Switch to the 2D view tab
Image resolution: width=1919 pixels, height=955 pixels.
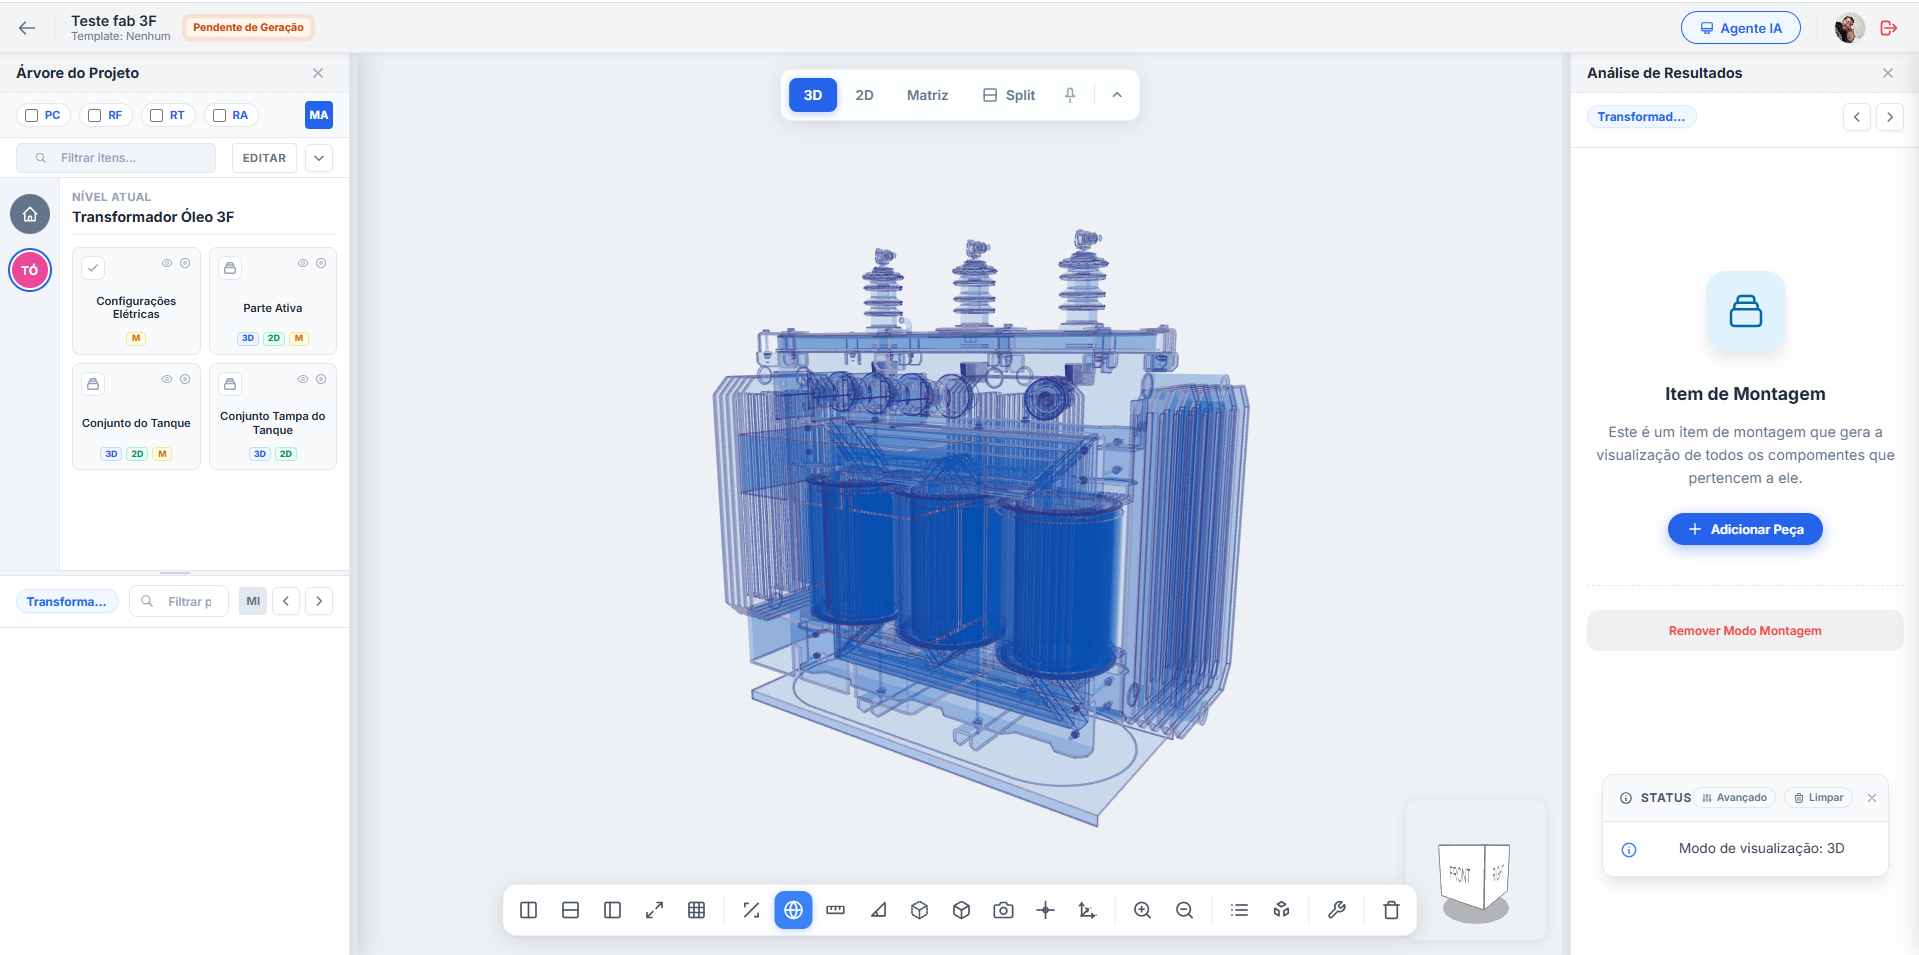tap(865, 95)
